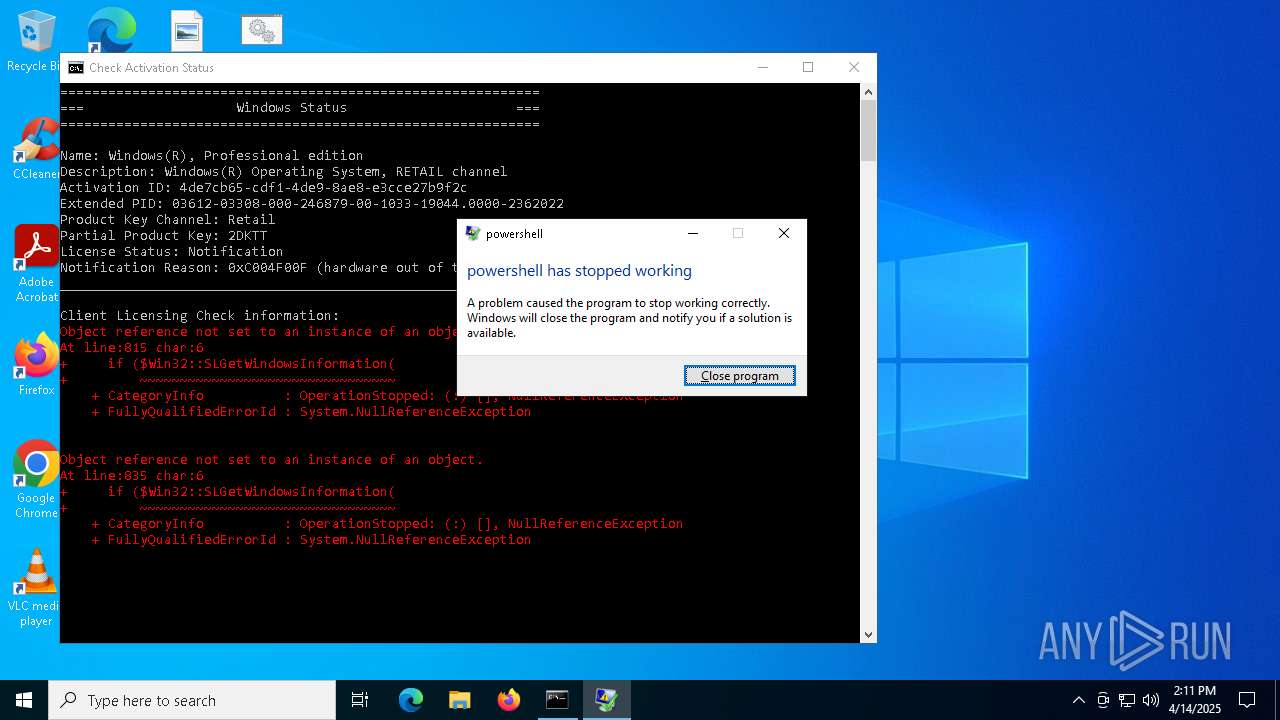The image size is (1280, 720).
Task: Select the CCleaner desktop shortcut
Action: 36,150
